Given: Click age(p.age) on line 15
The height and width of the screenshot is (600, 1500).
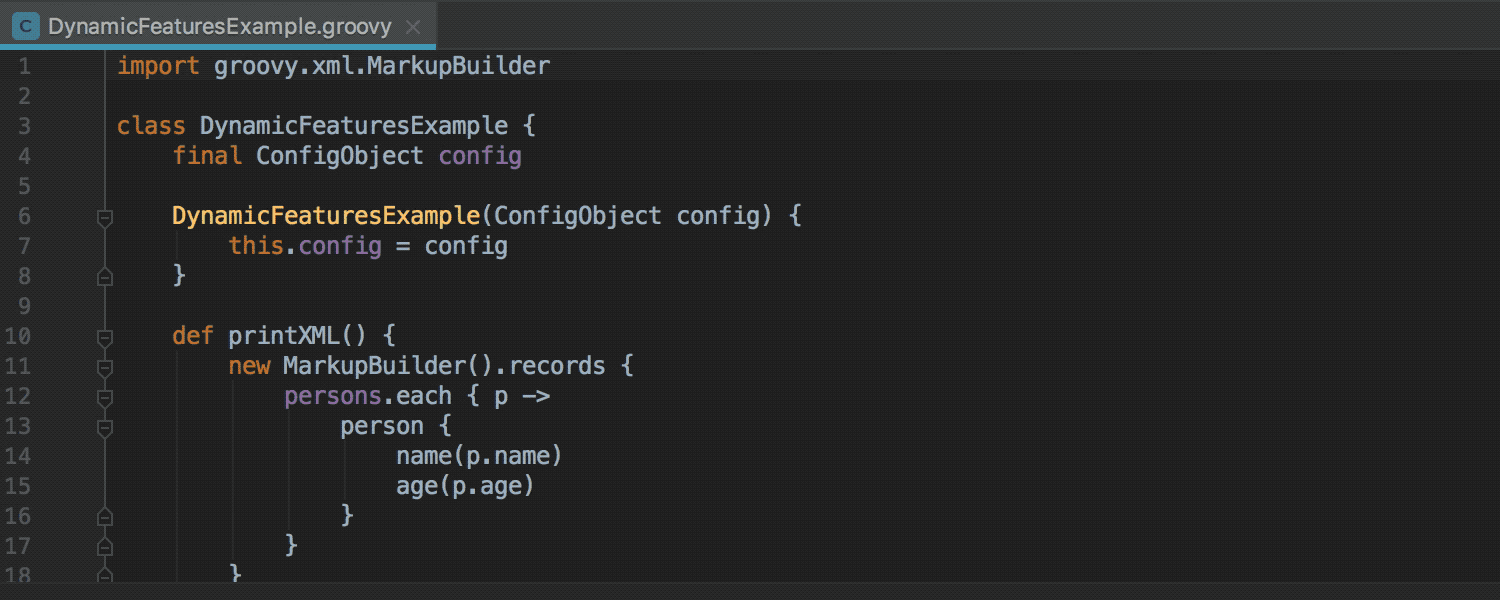Looking at the screenshot, I should click(465, 486).
